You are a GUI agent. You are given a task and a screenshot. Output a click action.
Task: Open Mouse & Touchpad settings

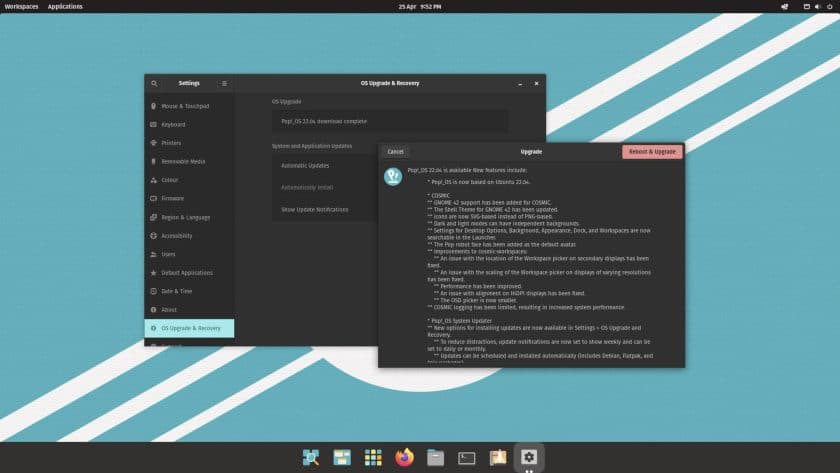click(189, 106)
